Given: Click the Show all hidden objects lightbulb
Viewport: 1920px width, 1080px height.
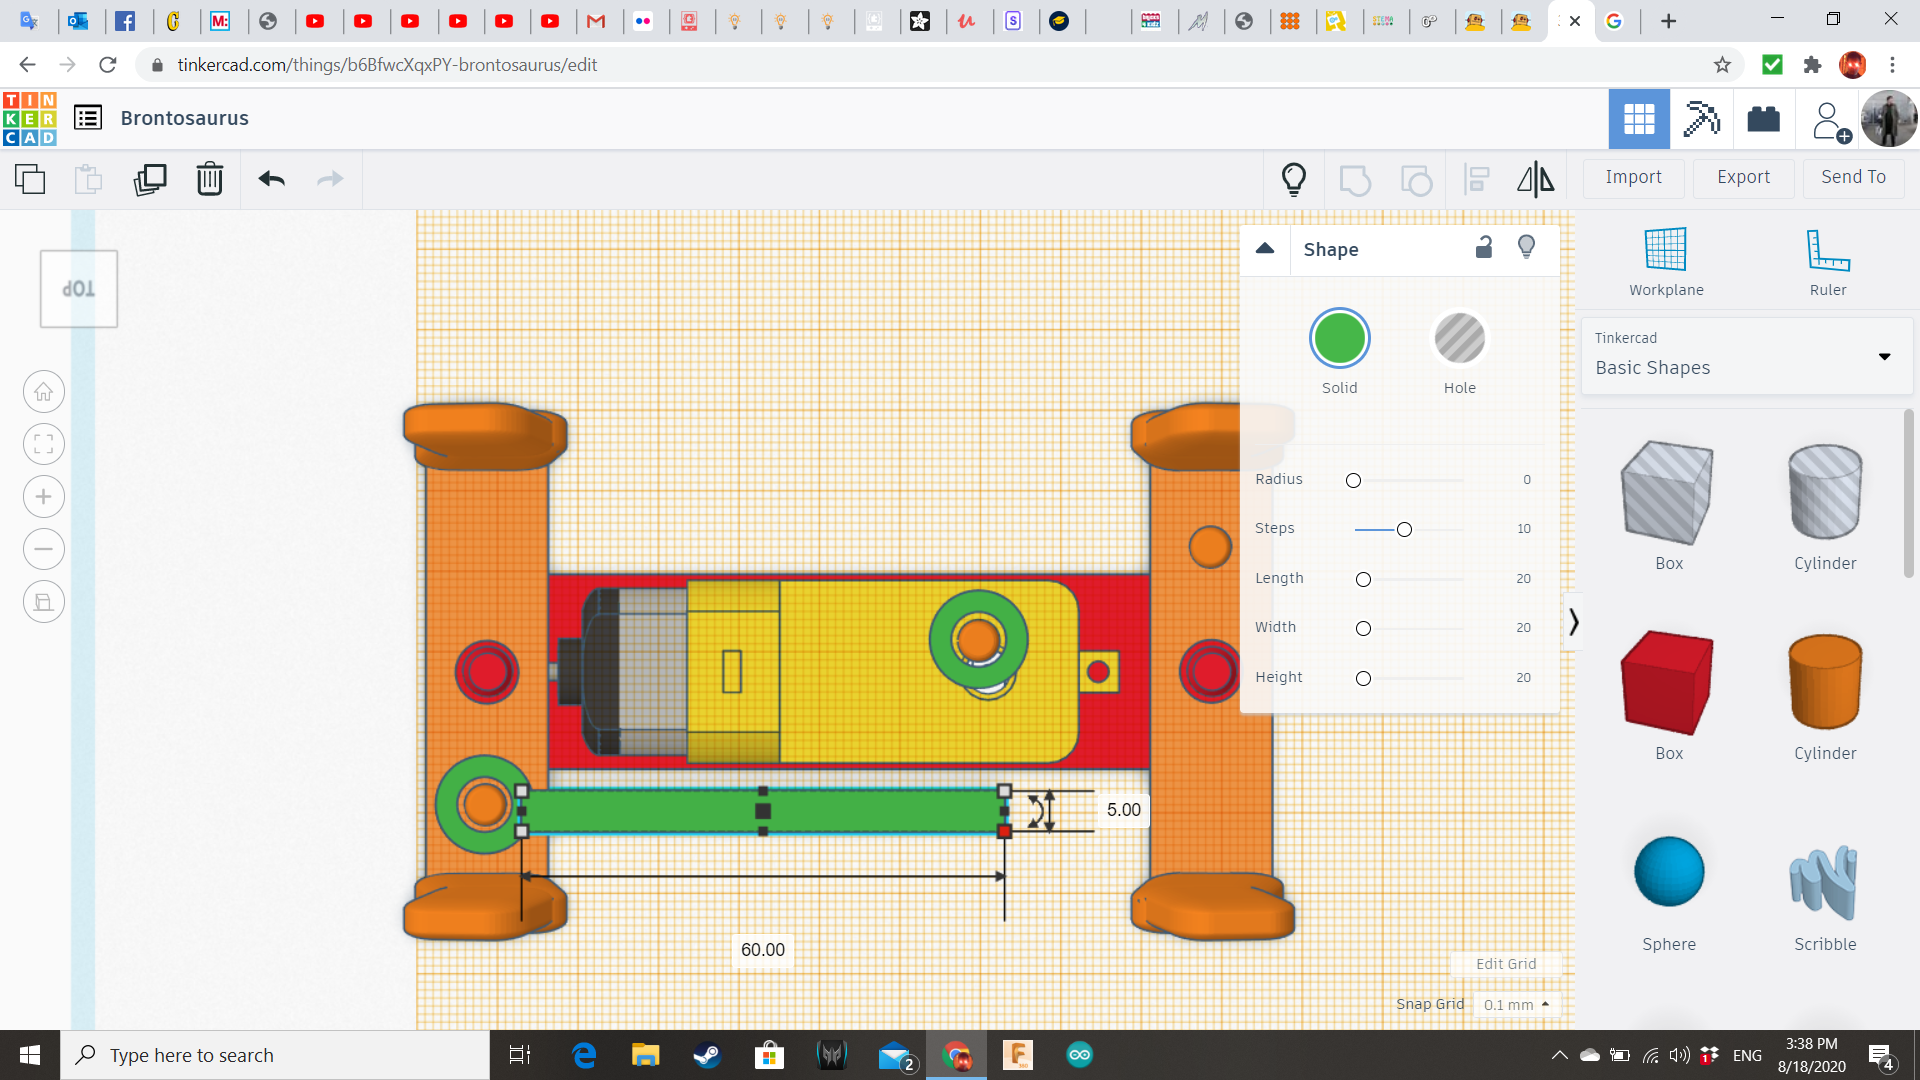Looking at the screenshot, I should [x=1294, y=179].
